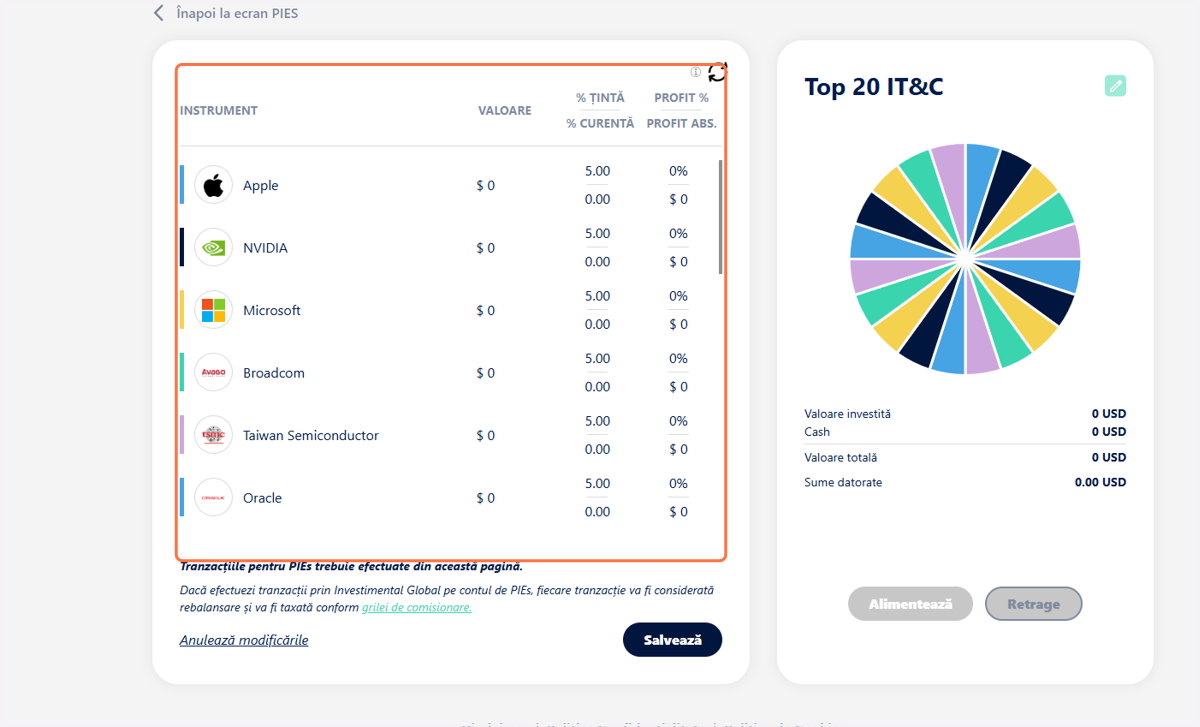Click the PROFIT % column header
Image resolution: width=1200 pixels, height=727 pixels.
(681, 98)
